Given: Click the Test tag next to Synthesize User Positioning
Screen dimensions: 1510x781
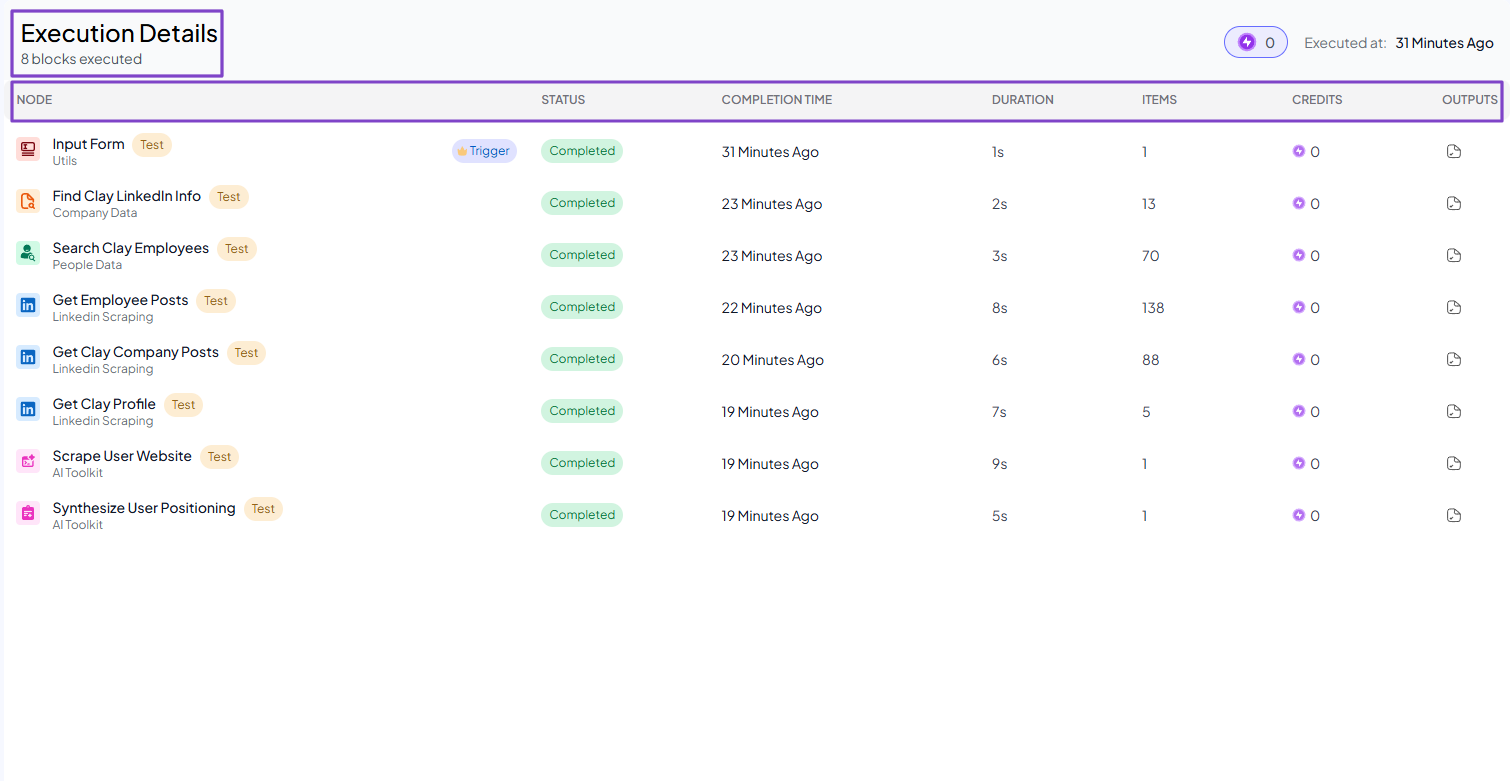Looking at the screenshot, I should coord(264,509).
